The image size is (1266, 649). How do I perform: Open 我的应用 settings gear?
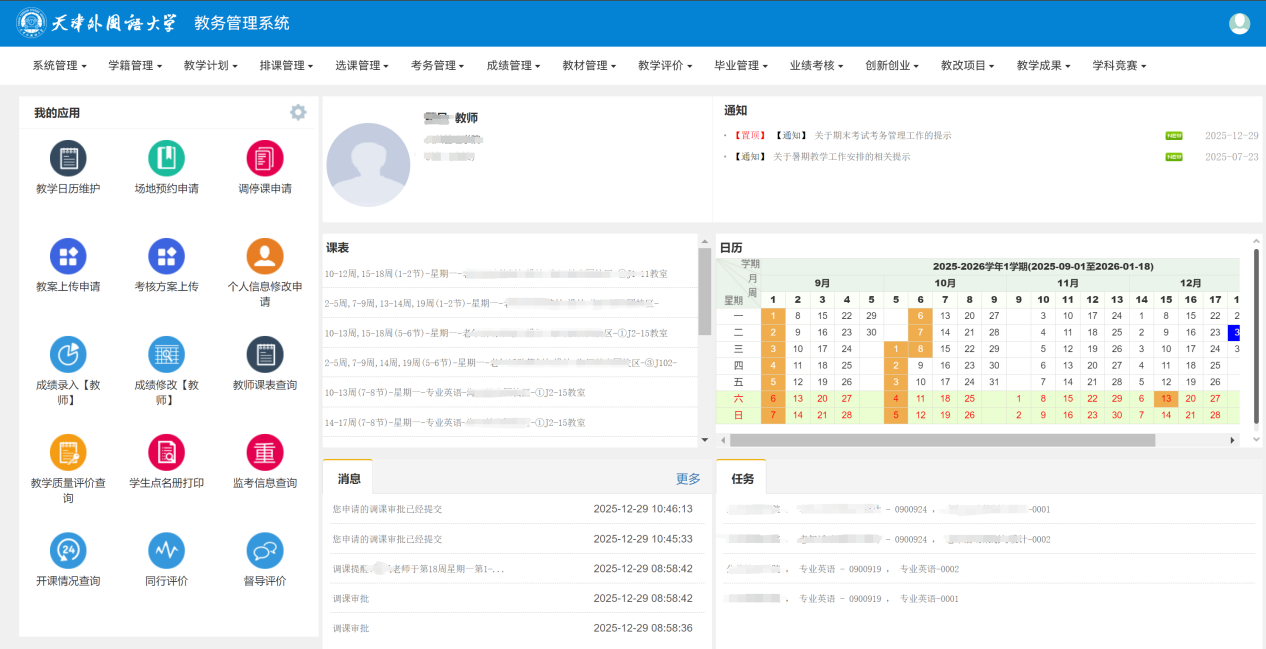tap(298, 112)
